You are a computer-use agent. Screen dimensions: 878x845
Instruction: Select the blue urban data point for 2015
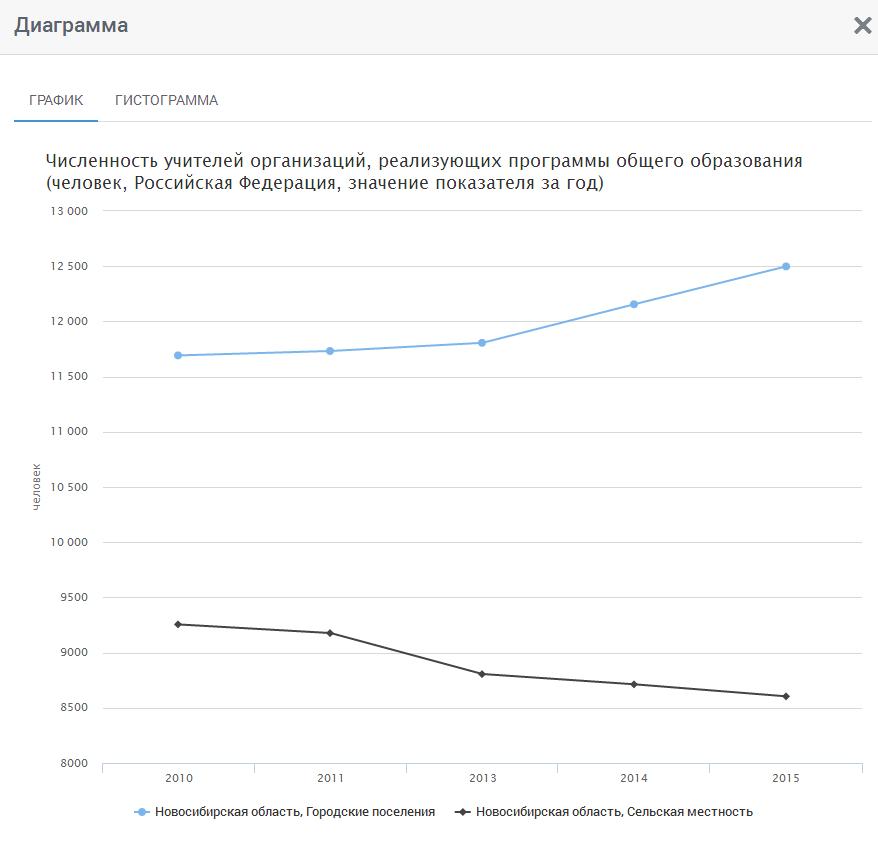click(x=786, y=266)
